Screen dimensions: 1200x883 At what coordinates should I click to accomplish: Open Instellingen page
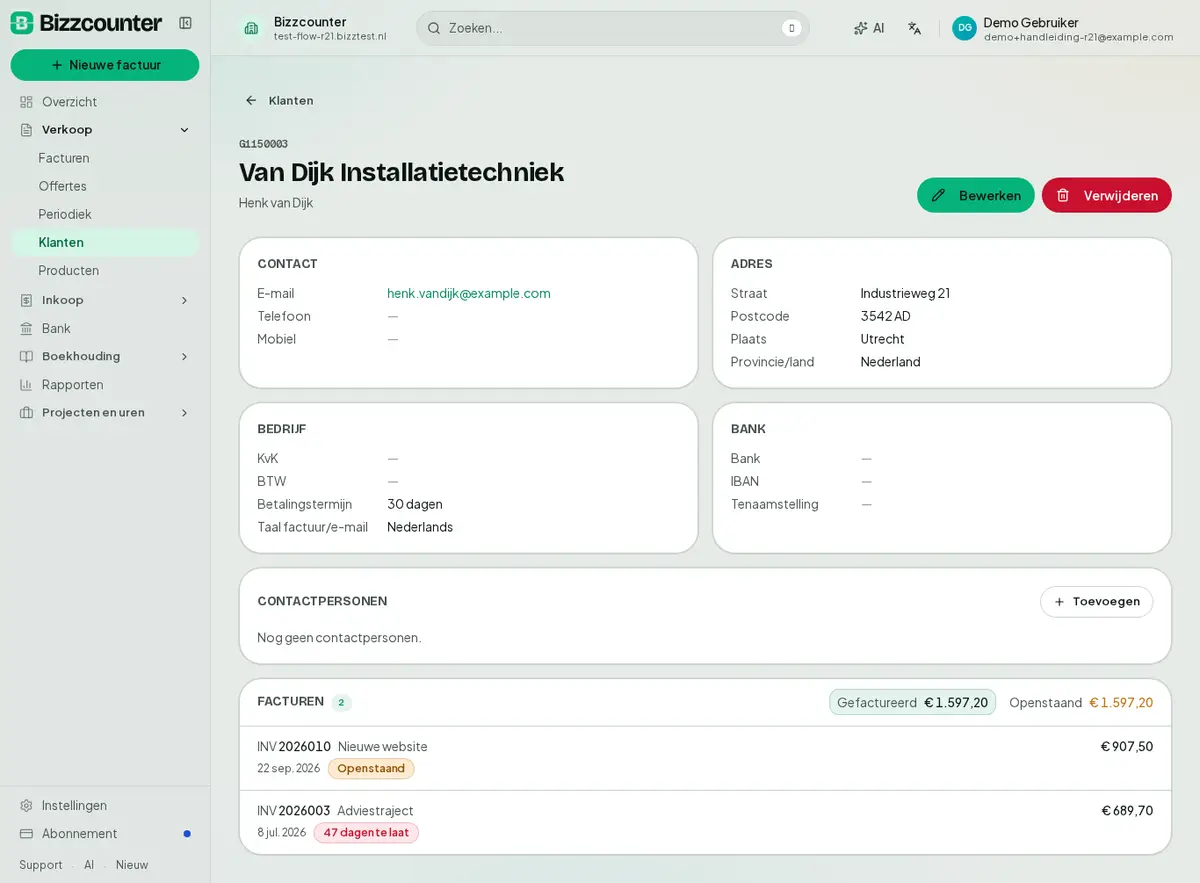pos(105,805)
